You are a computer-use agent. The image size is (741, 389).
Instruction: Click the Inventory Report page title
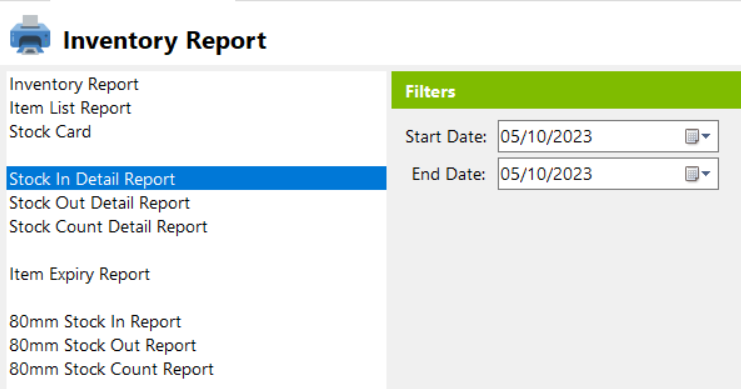(x=164, y=40)
